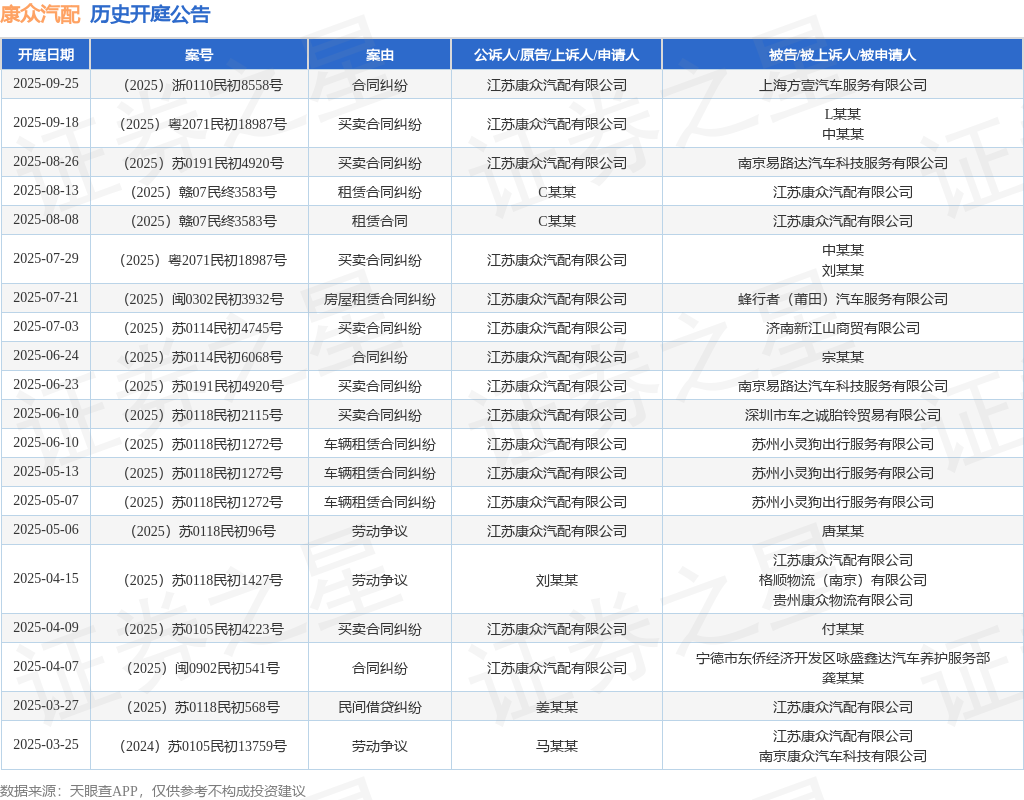Click defendant 宗某某
Image resolution: width=1024 pixels, height=800 pixels.
coord(842,357)
